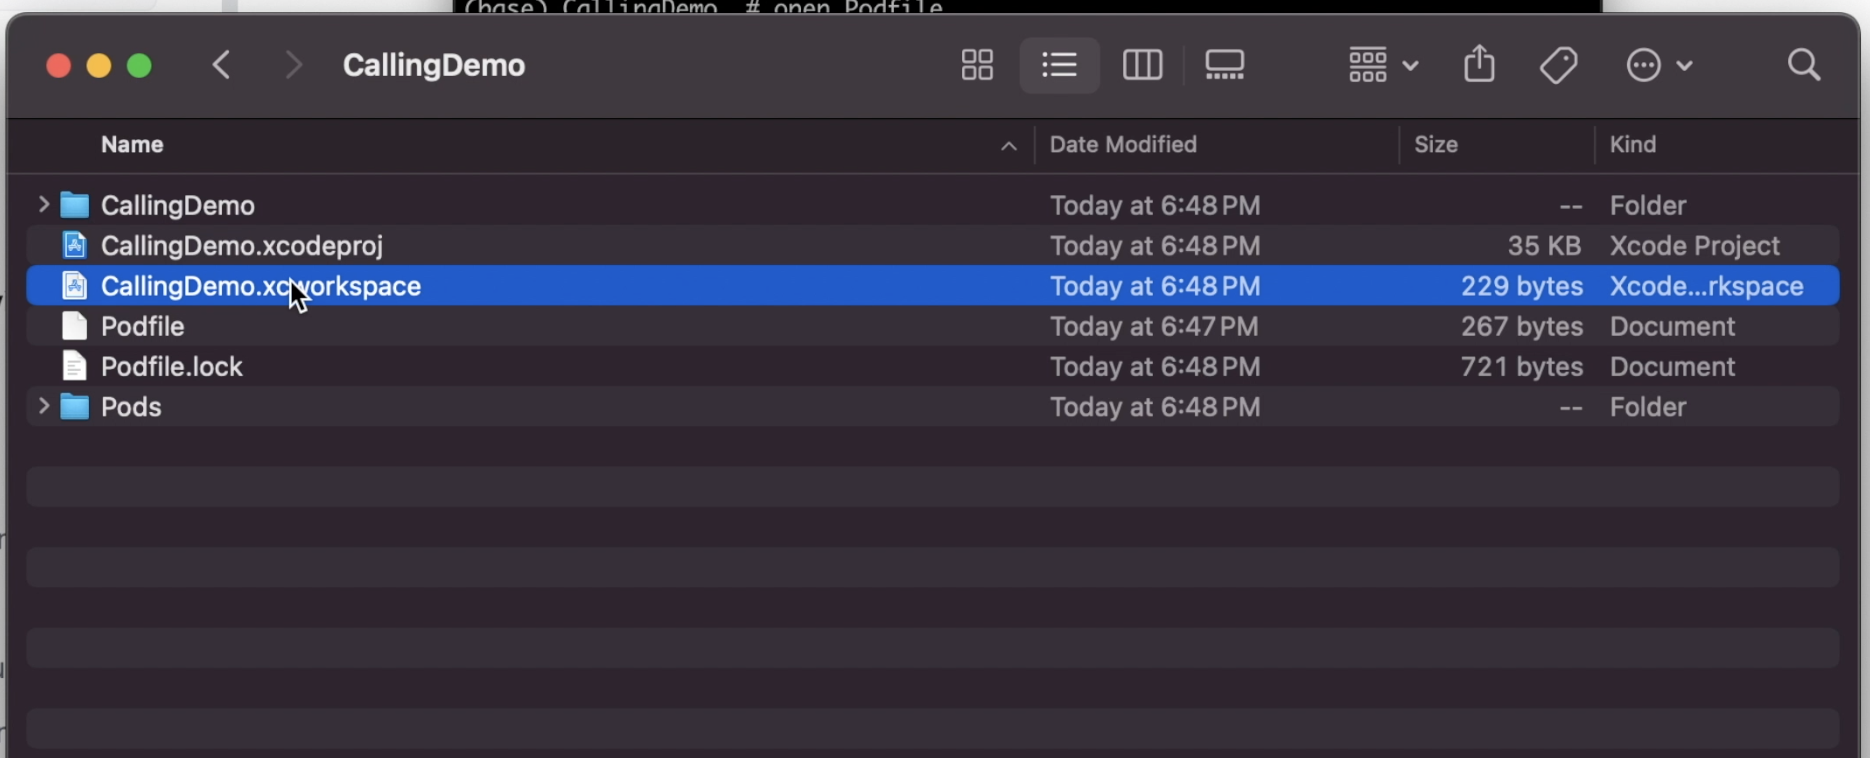
Task: Expand the Pods folder
Action: (x=43, y=407)
